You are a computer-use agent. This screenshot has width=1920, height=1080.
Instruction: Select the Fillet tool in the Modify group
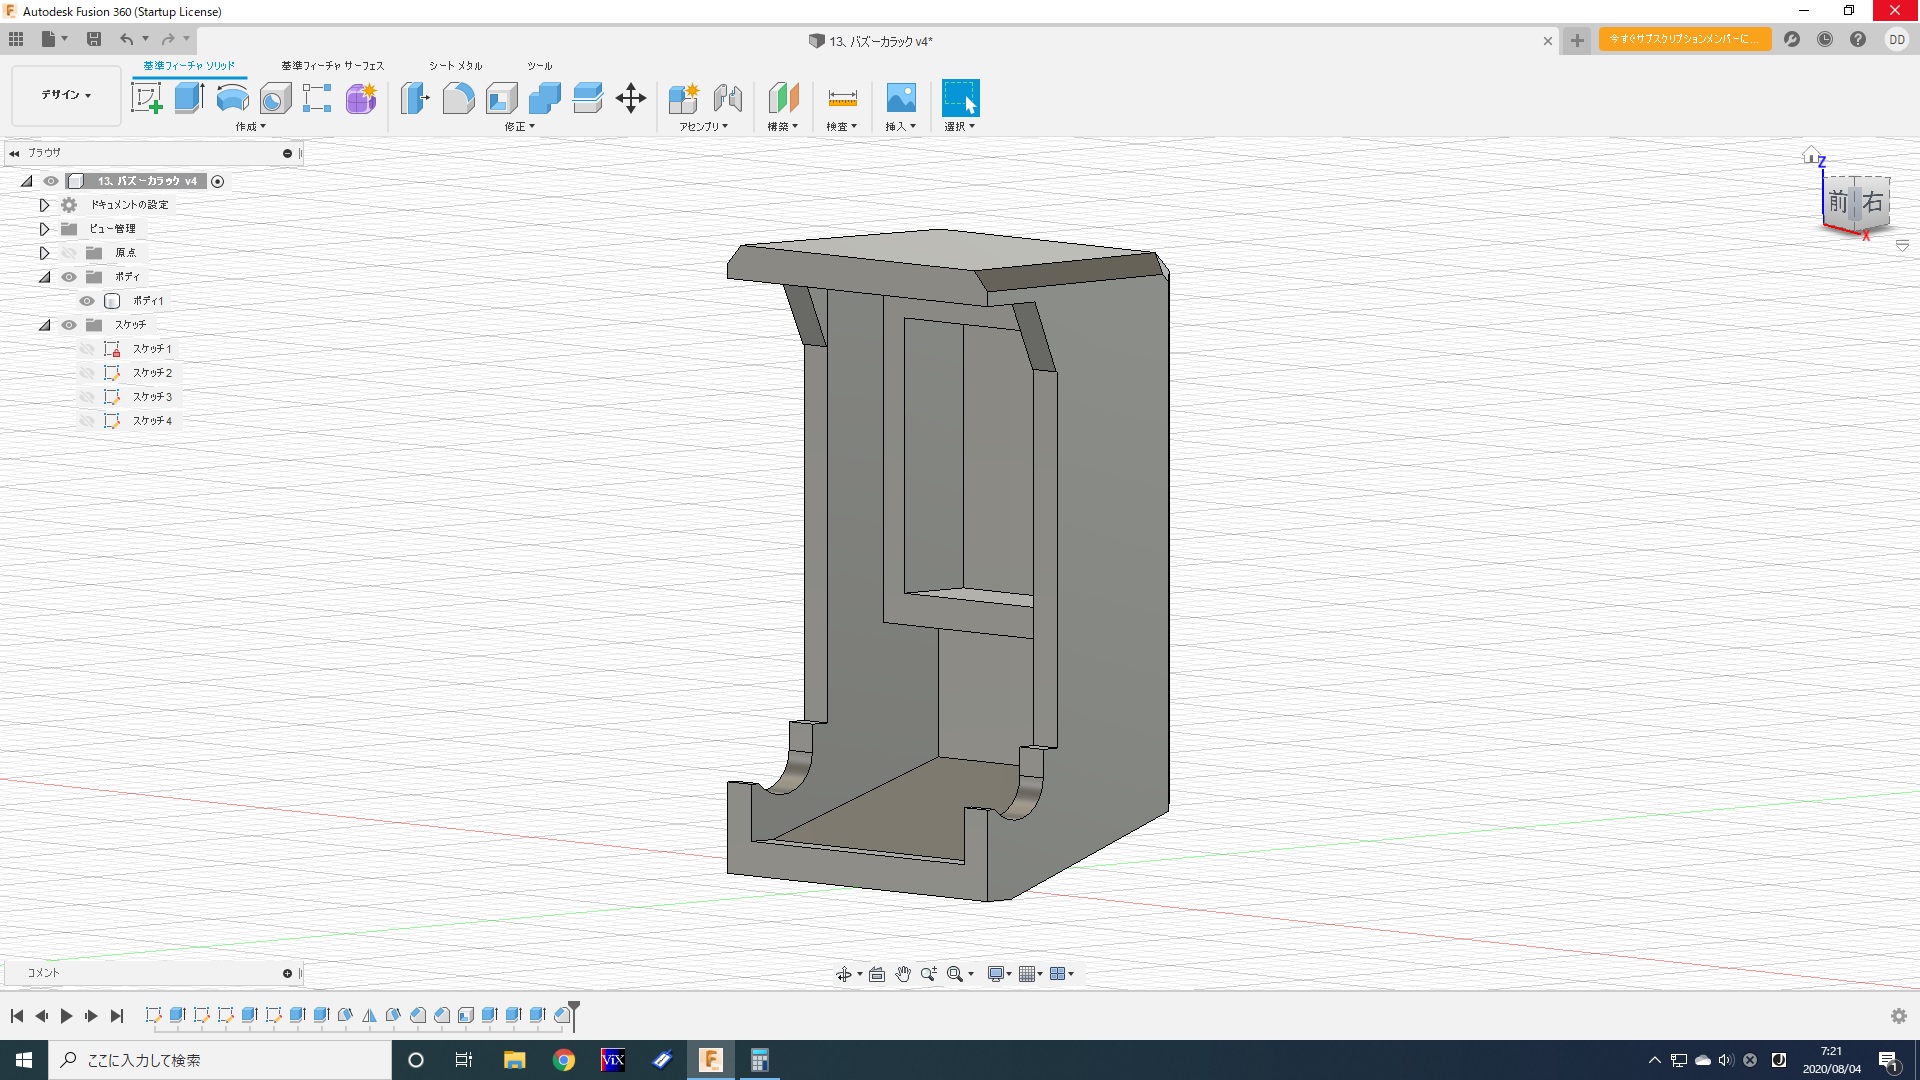458,98
